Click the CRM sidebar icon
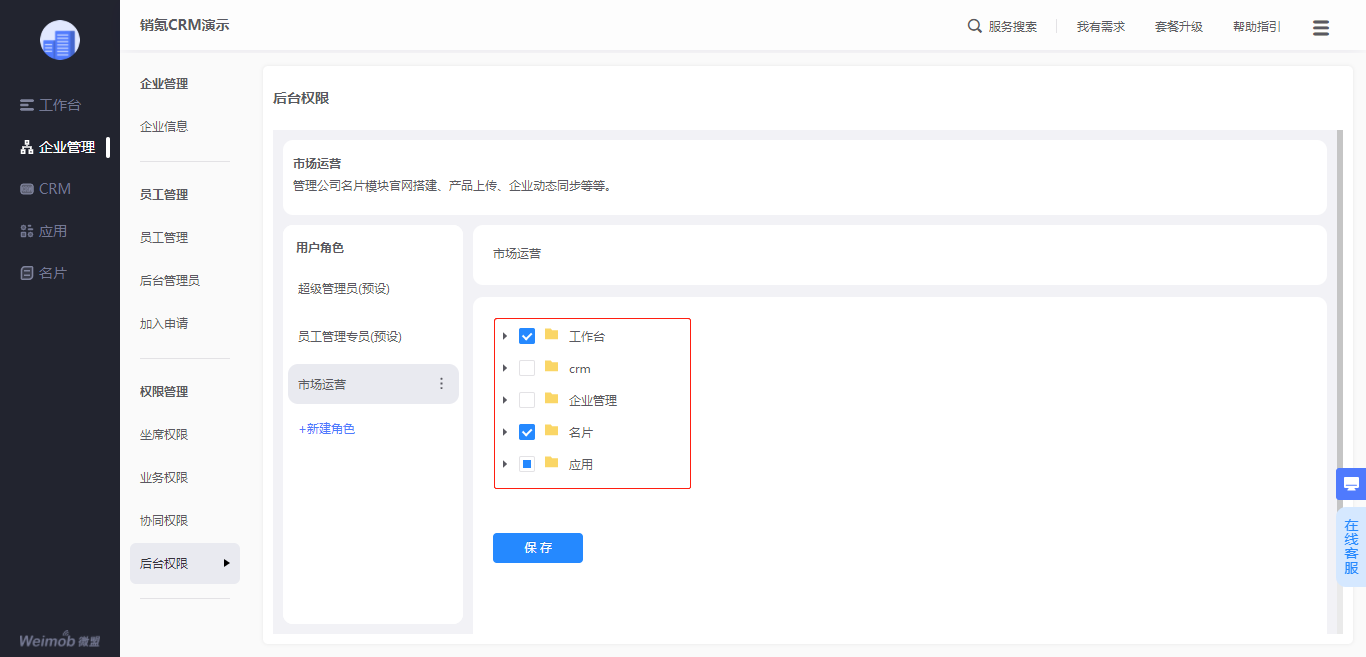The image size is (1366, 657). [27, 189]
